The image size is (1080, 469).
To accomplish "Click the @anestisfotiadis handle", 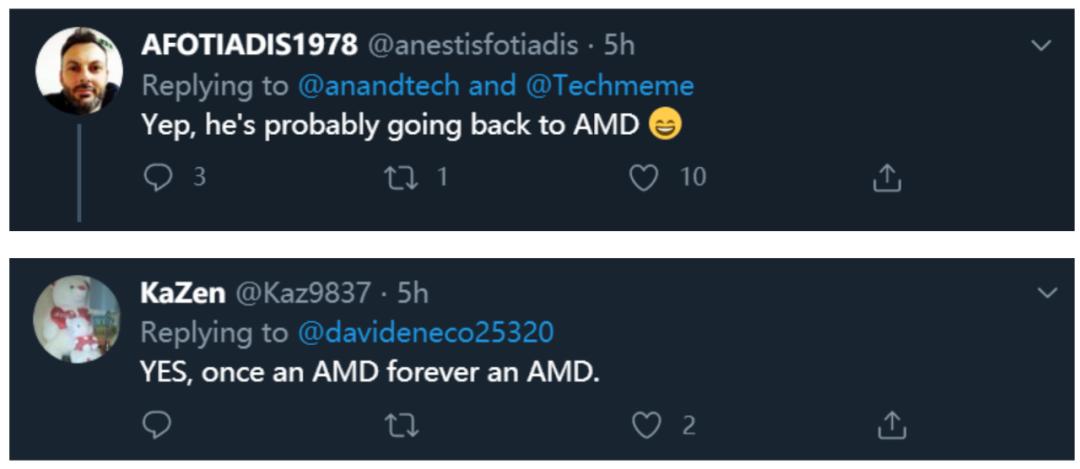I will click(x=477, y=46).
